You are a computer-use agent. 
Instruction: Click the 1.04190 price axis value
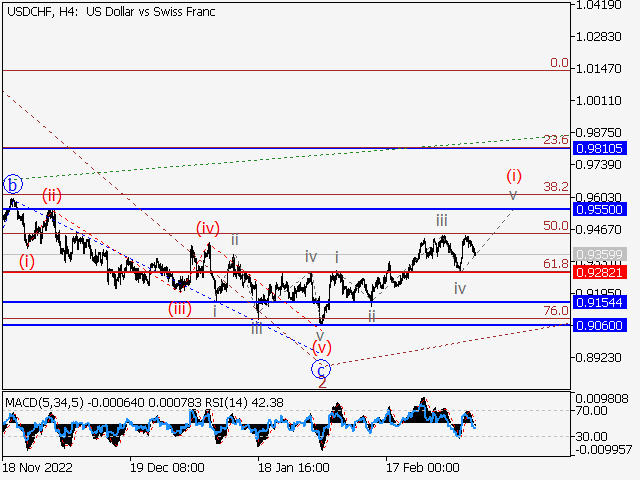598,5
